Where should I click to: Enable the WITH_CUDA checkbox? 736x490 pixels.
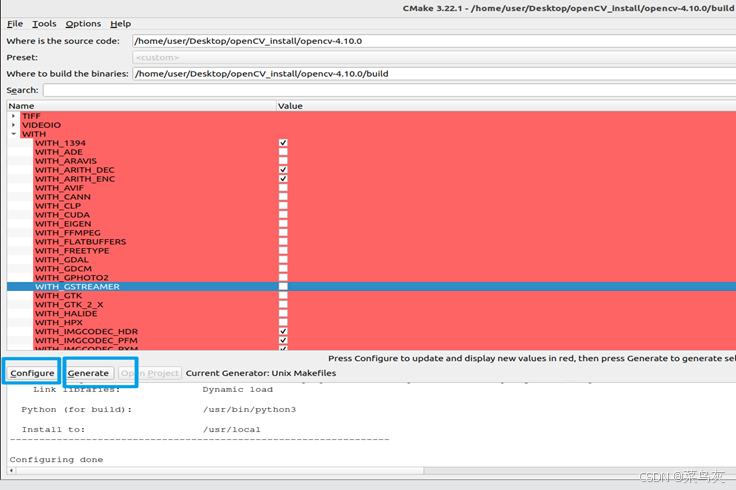tap(283, 214)
